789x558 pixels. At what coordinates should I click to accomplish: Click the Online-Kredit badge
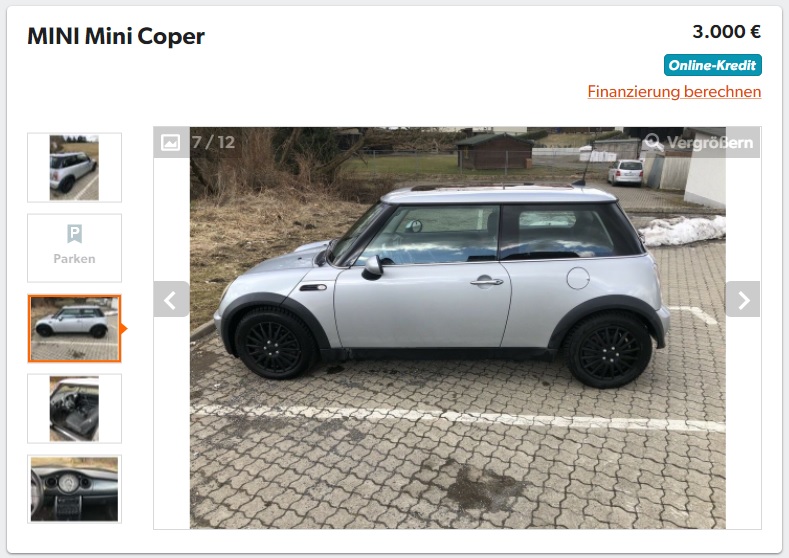pyautogui.click(x=713, y=65)
